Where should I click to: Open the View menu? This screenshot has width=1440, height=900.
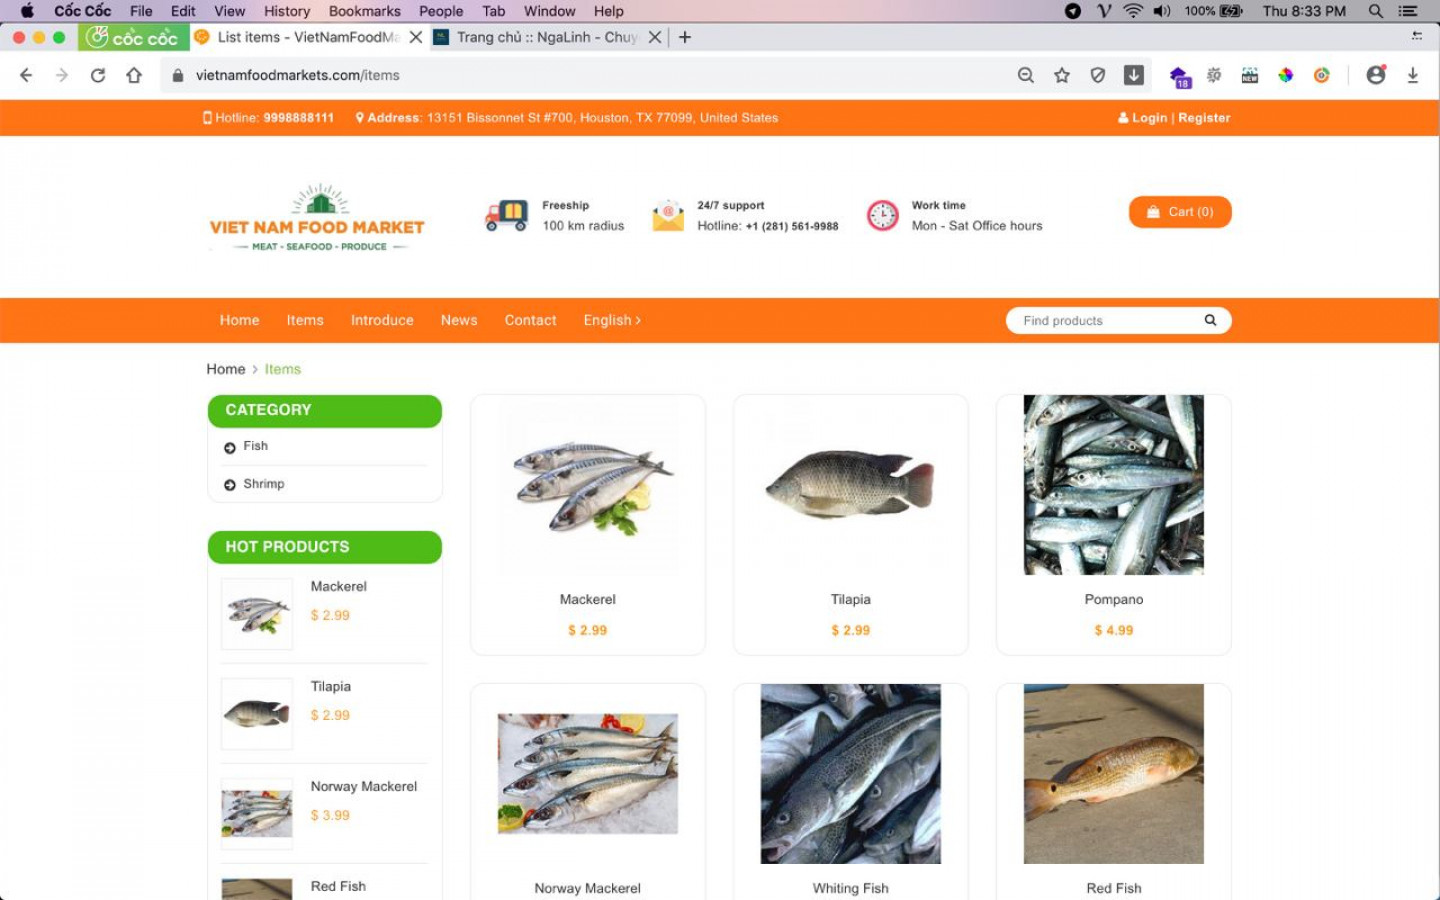tap(229, 11)
